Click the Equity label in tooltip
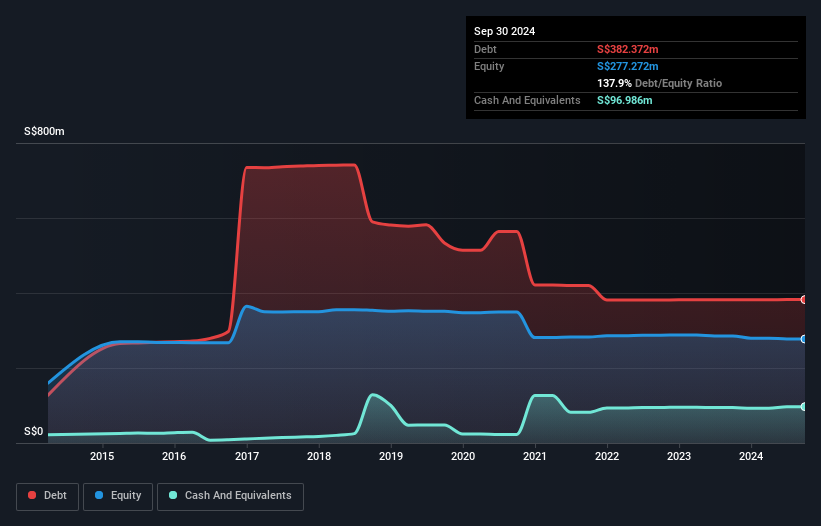 pos(489,66)
